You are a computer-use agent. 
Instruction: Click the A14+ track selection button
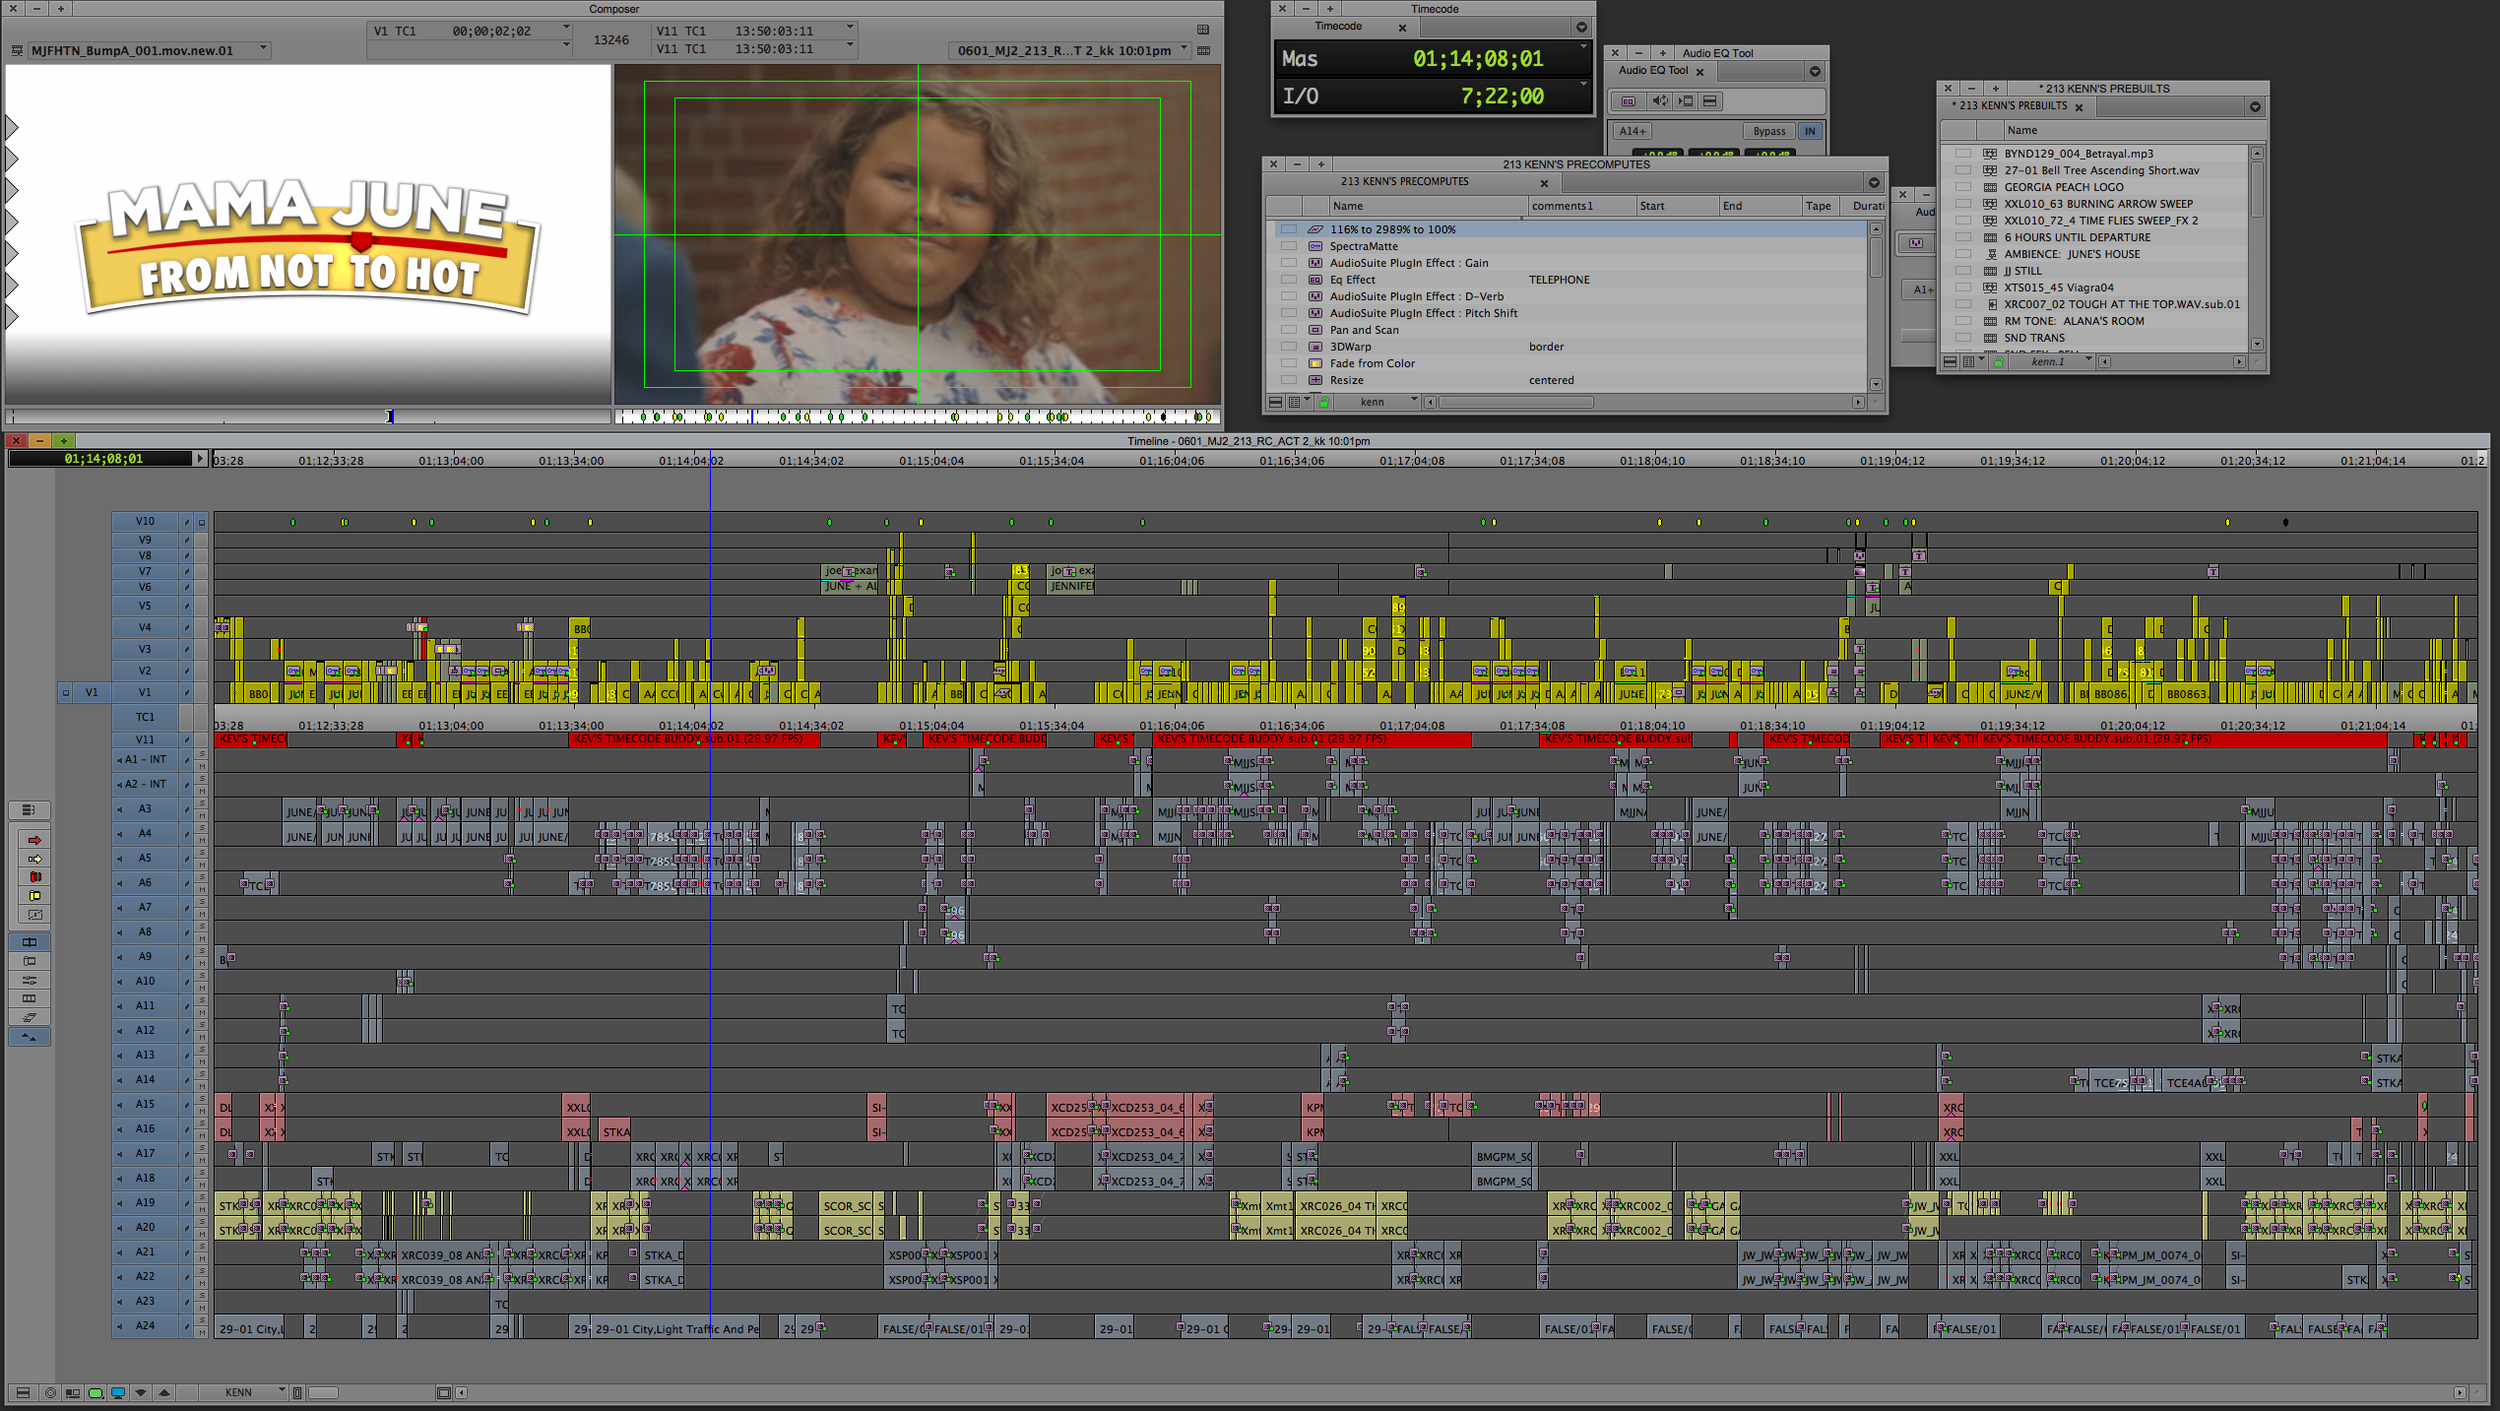pyautogui.click(x=1632, y=131)
